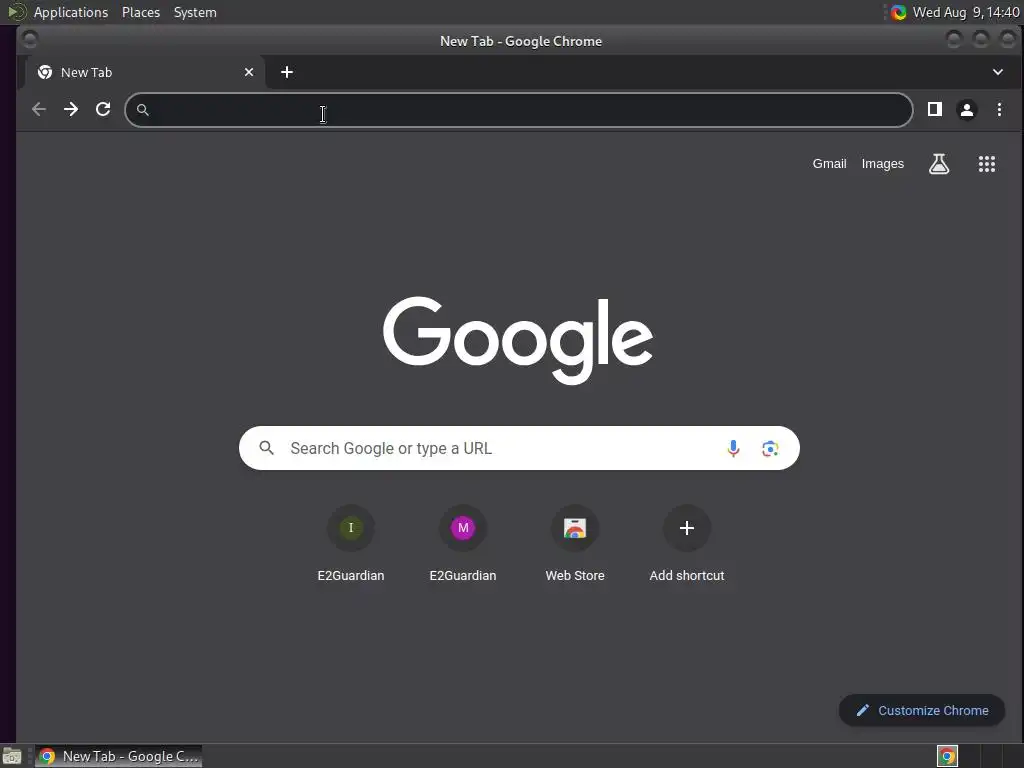Click the colorful tray icon beside clock
This screenshot has height=768, width=1024.
899,12
